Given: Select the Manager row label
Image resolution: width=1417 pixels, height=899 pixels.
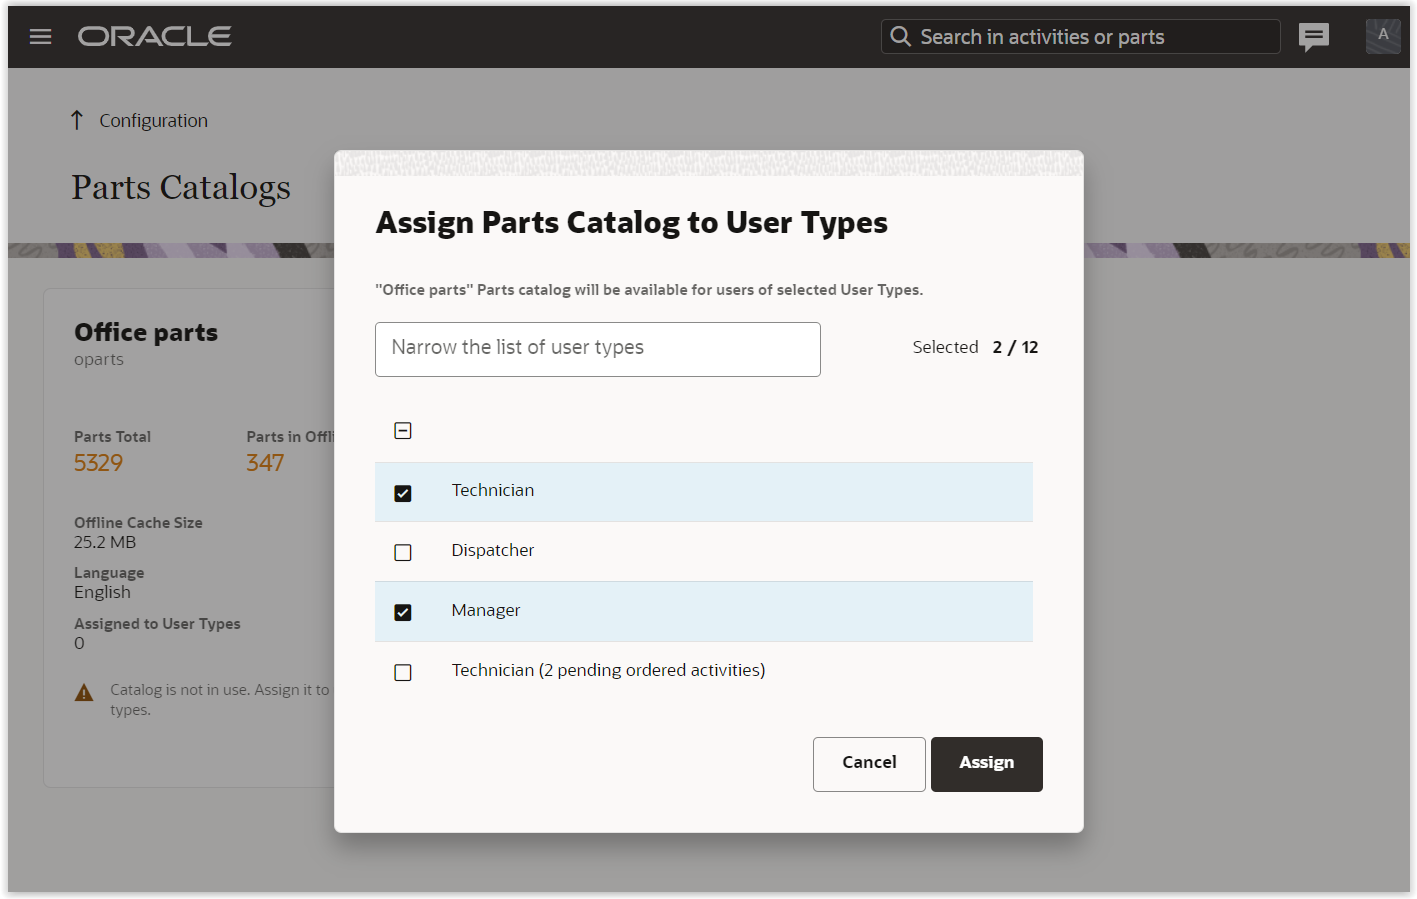Looking at the screenshot, I should [x=485, y=610].
